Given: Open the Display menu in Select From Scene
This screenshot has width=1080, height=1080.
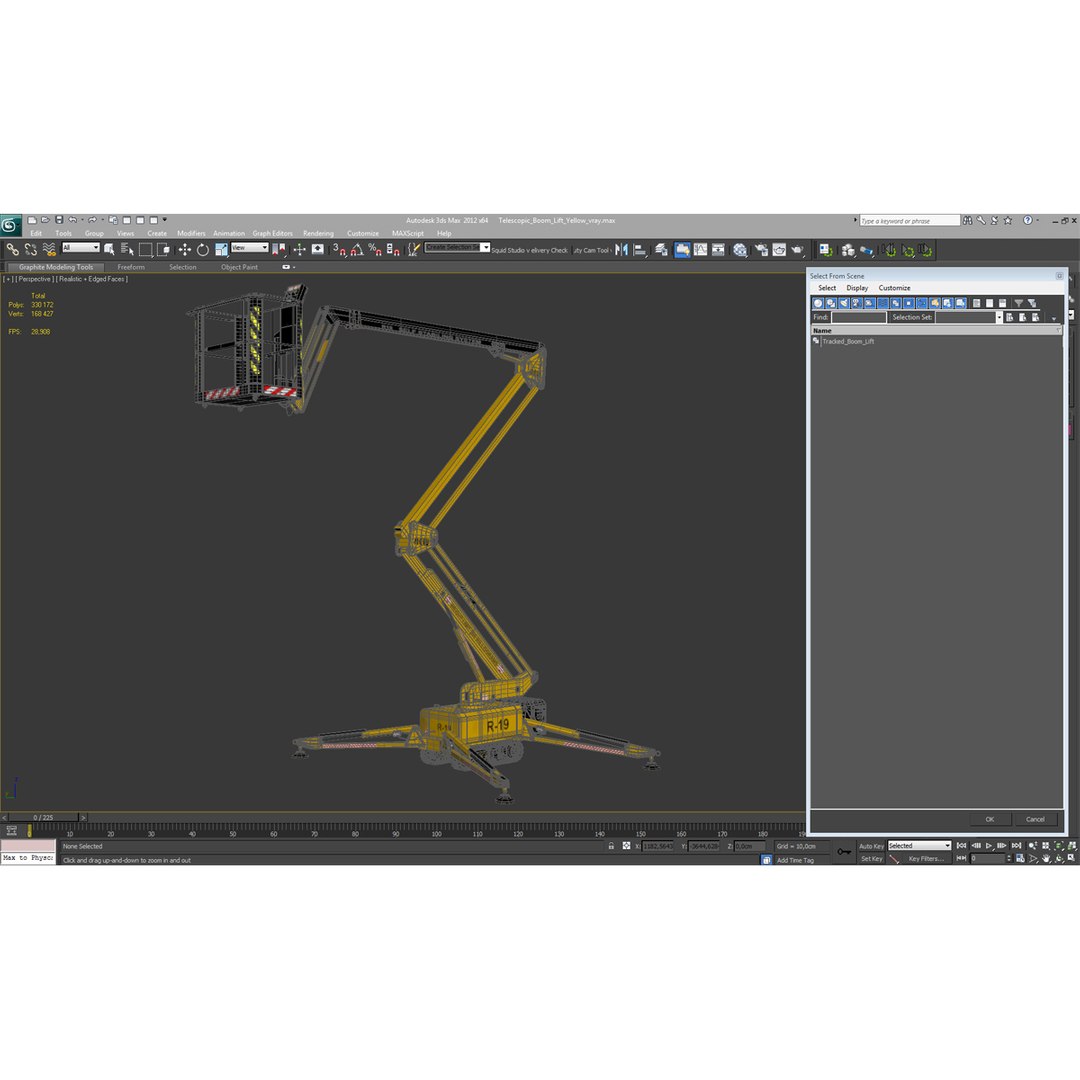Looking at the screenshot, I should pyautogui.click(x=857, y=288).
